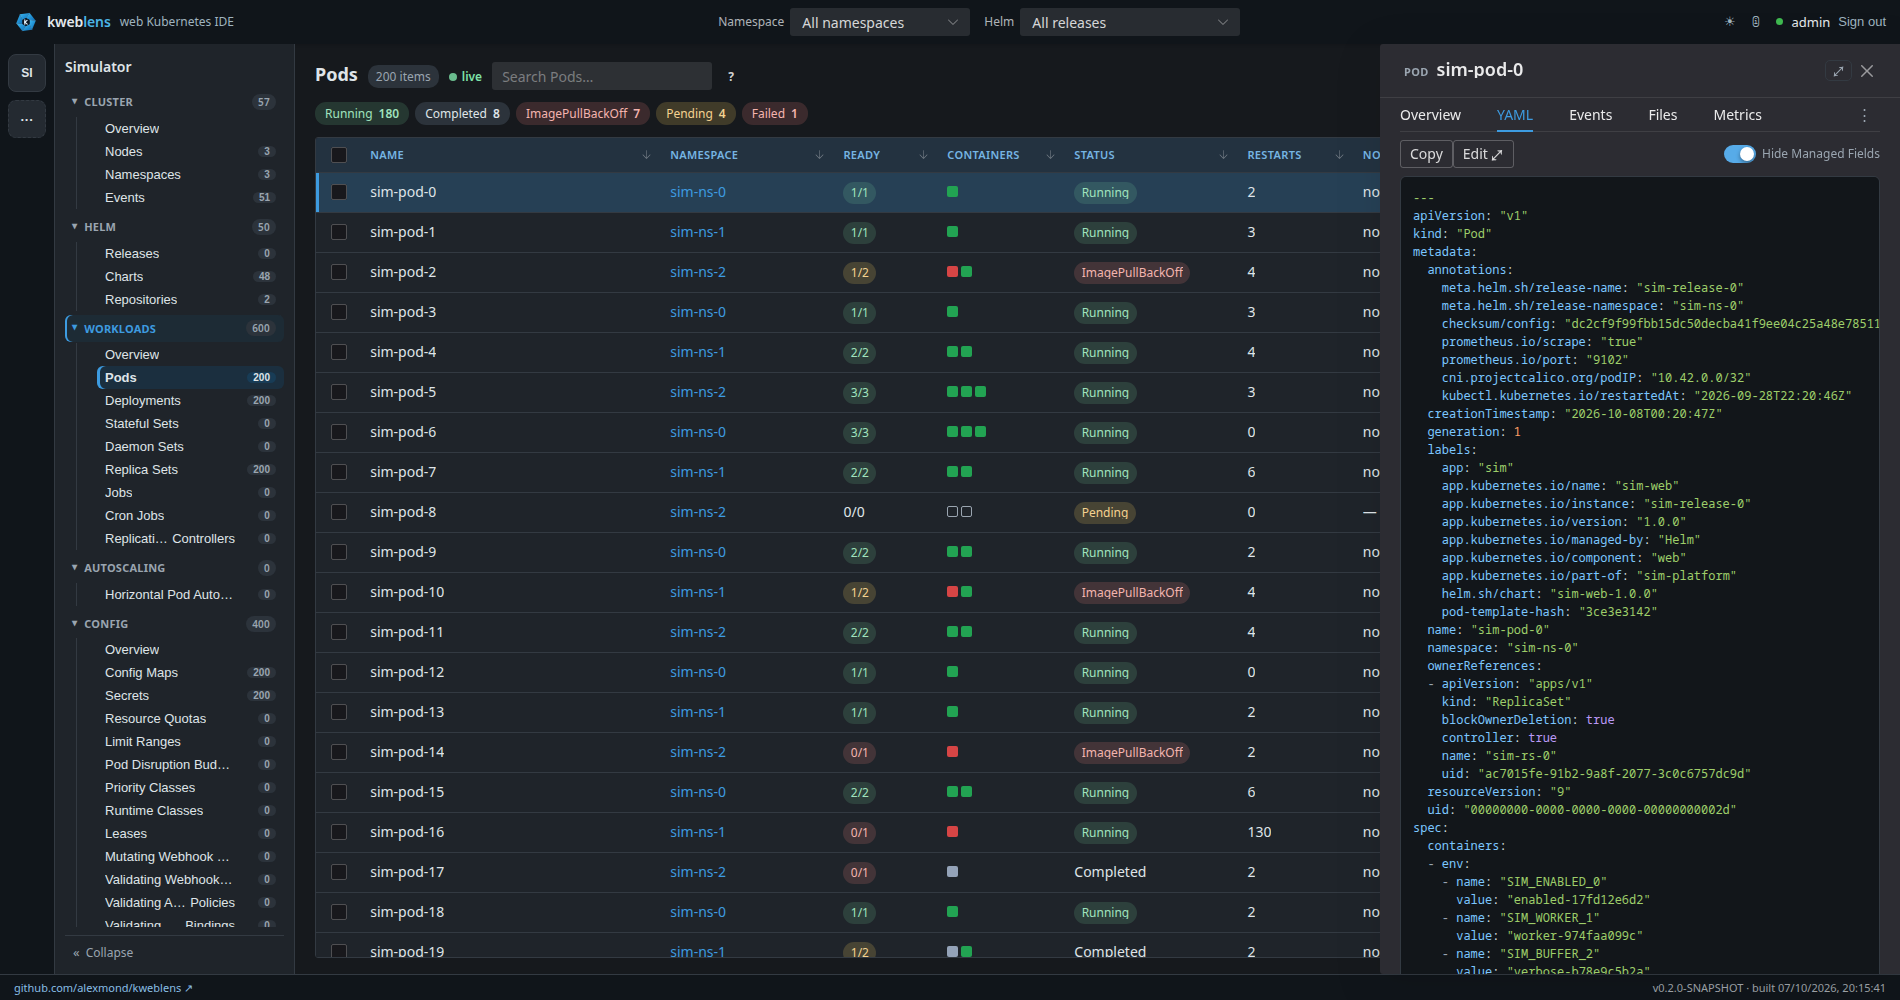Open the Helm releases dropdown
This screenshot has height=1000, width=1900.
point(1129,22)
